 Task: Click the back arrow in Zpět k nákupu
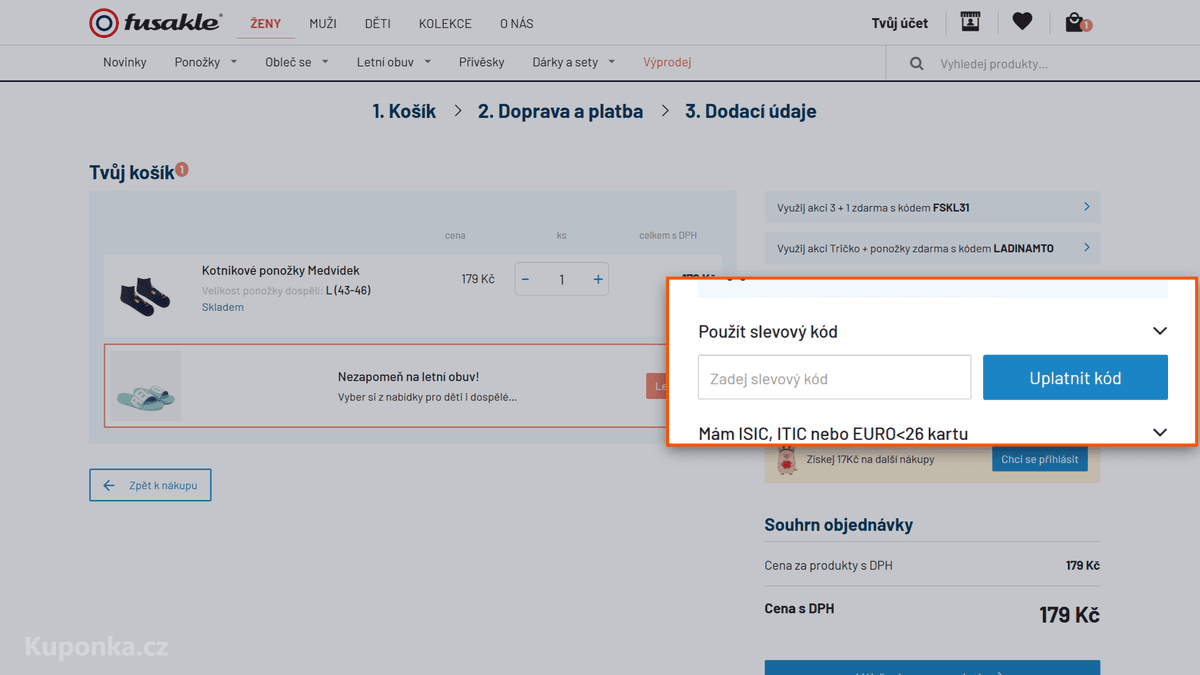coord(110,486)
